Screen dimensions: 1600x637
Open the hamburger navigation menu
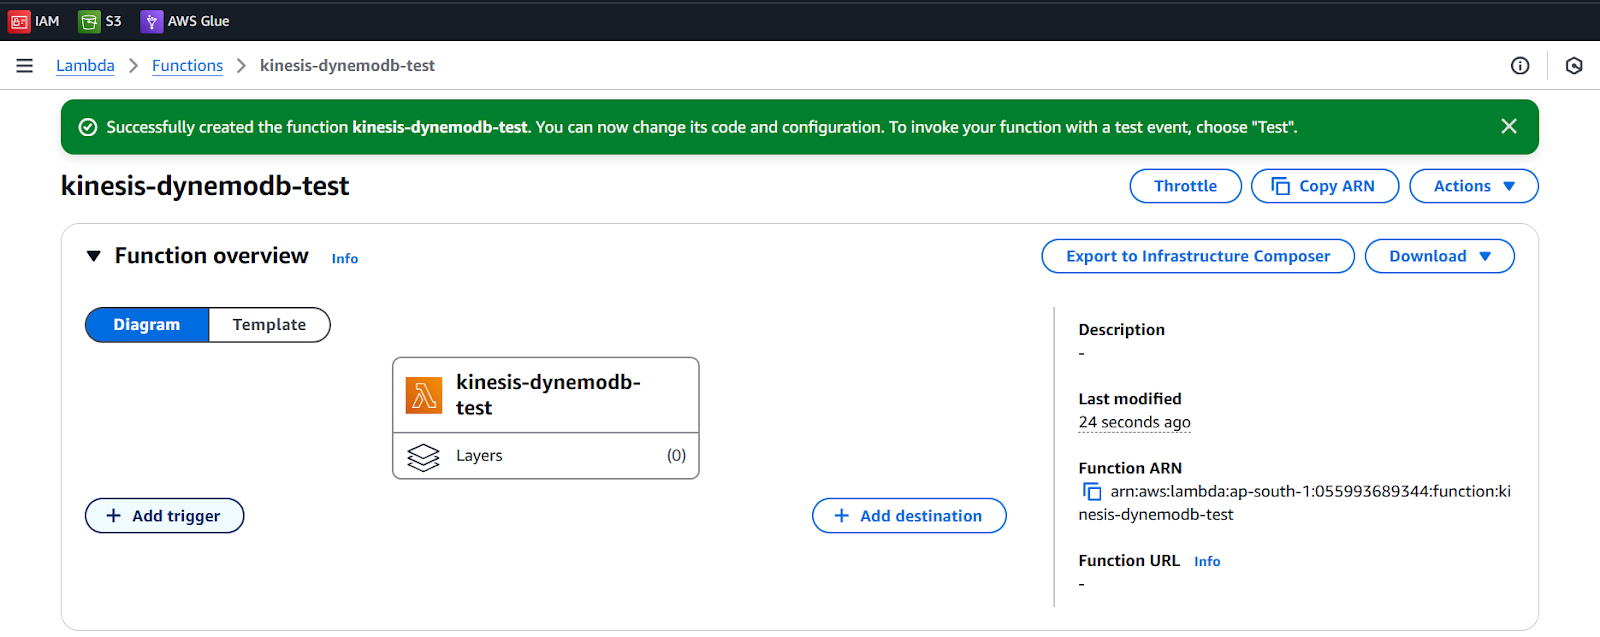(x=25, y=66)
